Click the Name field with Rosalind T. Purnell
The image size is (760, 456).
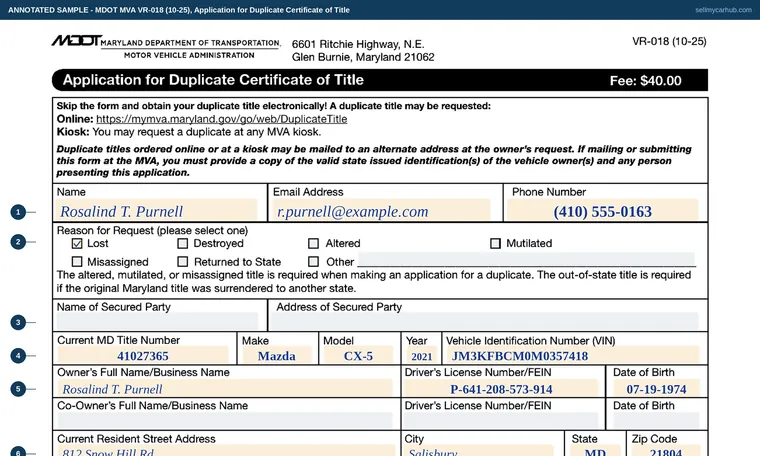point(157,210)
